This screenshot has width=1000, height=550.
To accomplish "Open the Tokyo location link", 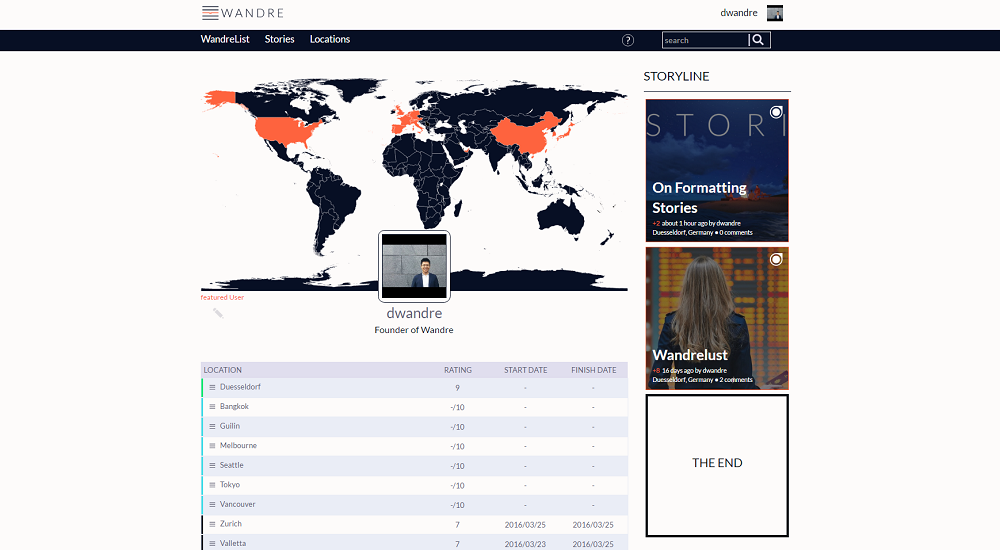I will tap(230, 485).
